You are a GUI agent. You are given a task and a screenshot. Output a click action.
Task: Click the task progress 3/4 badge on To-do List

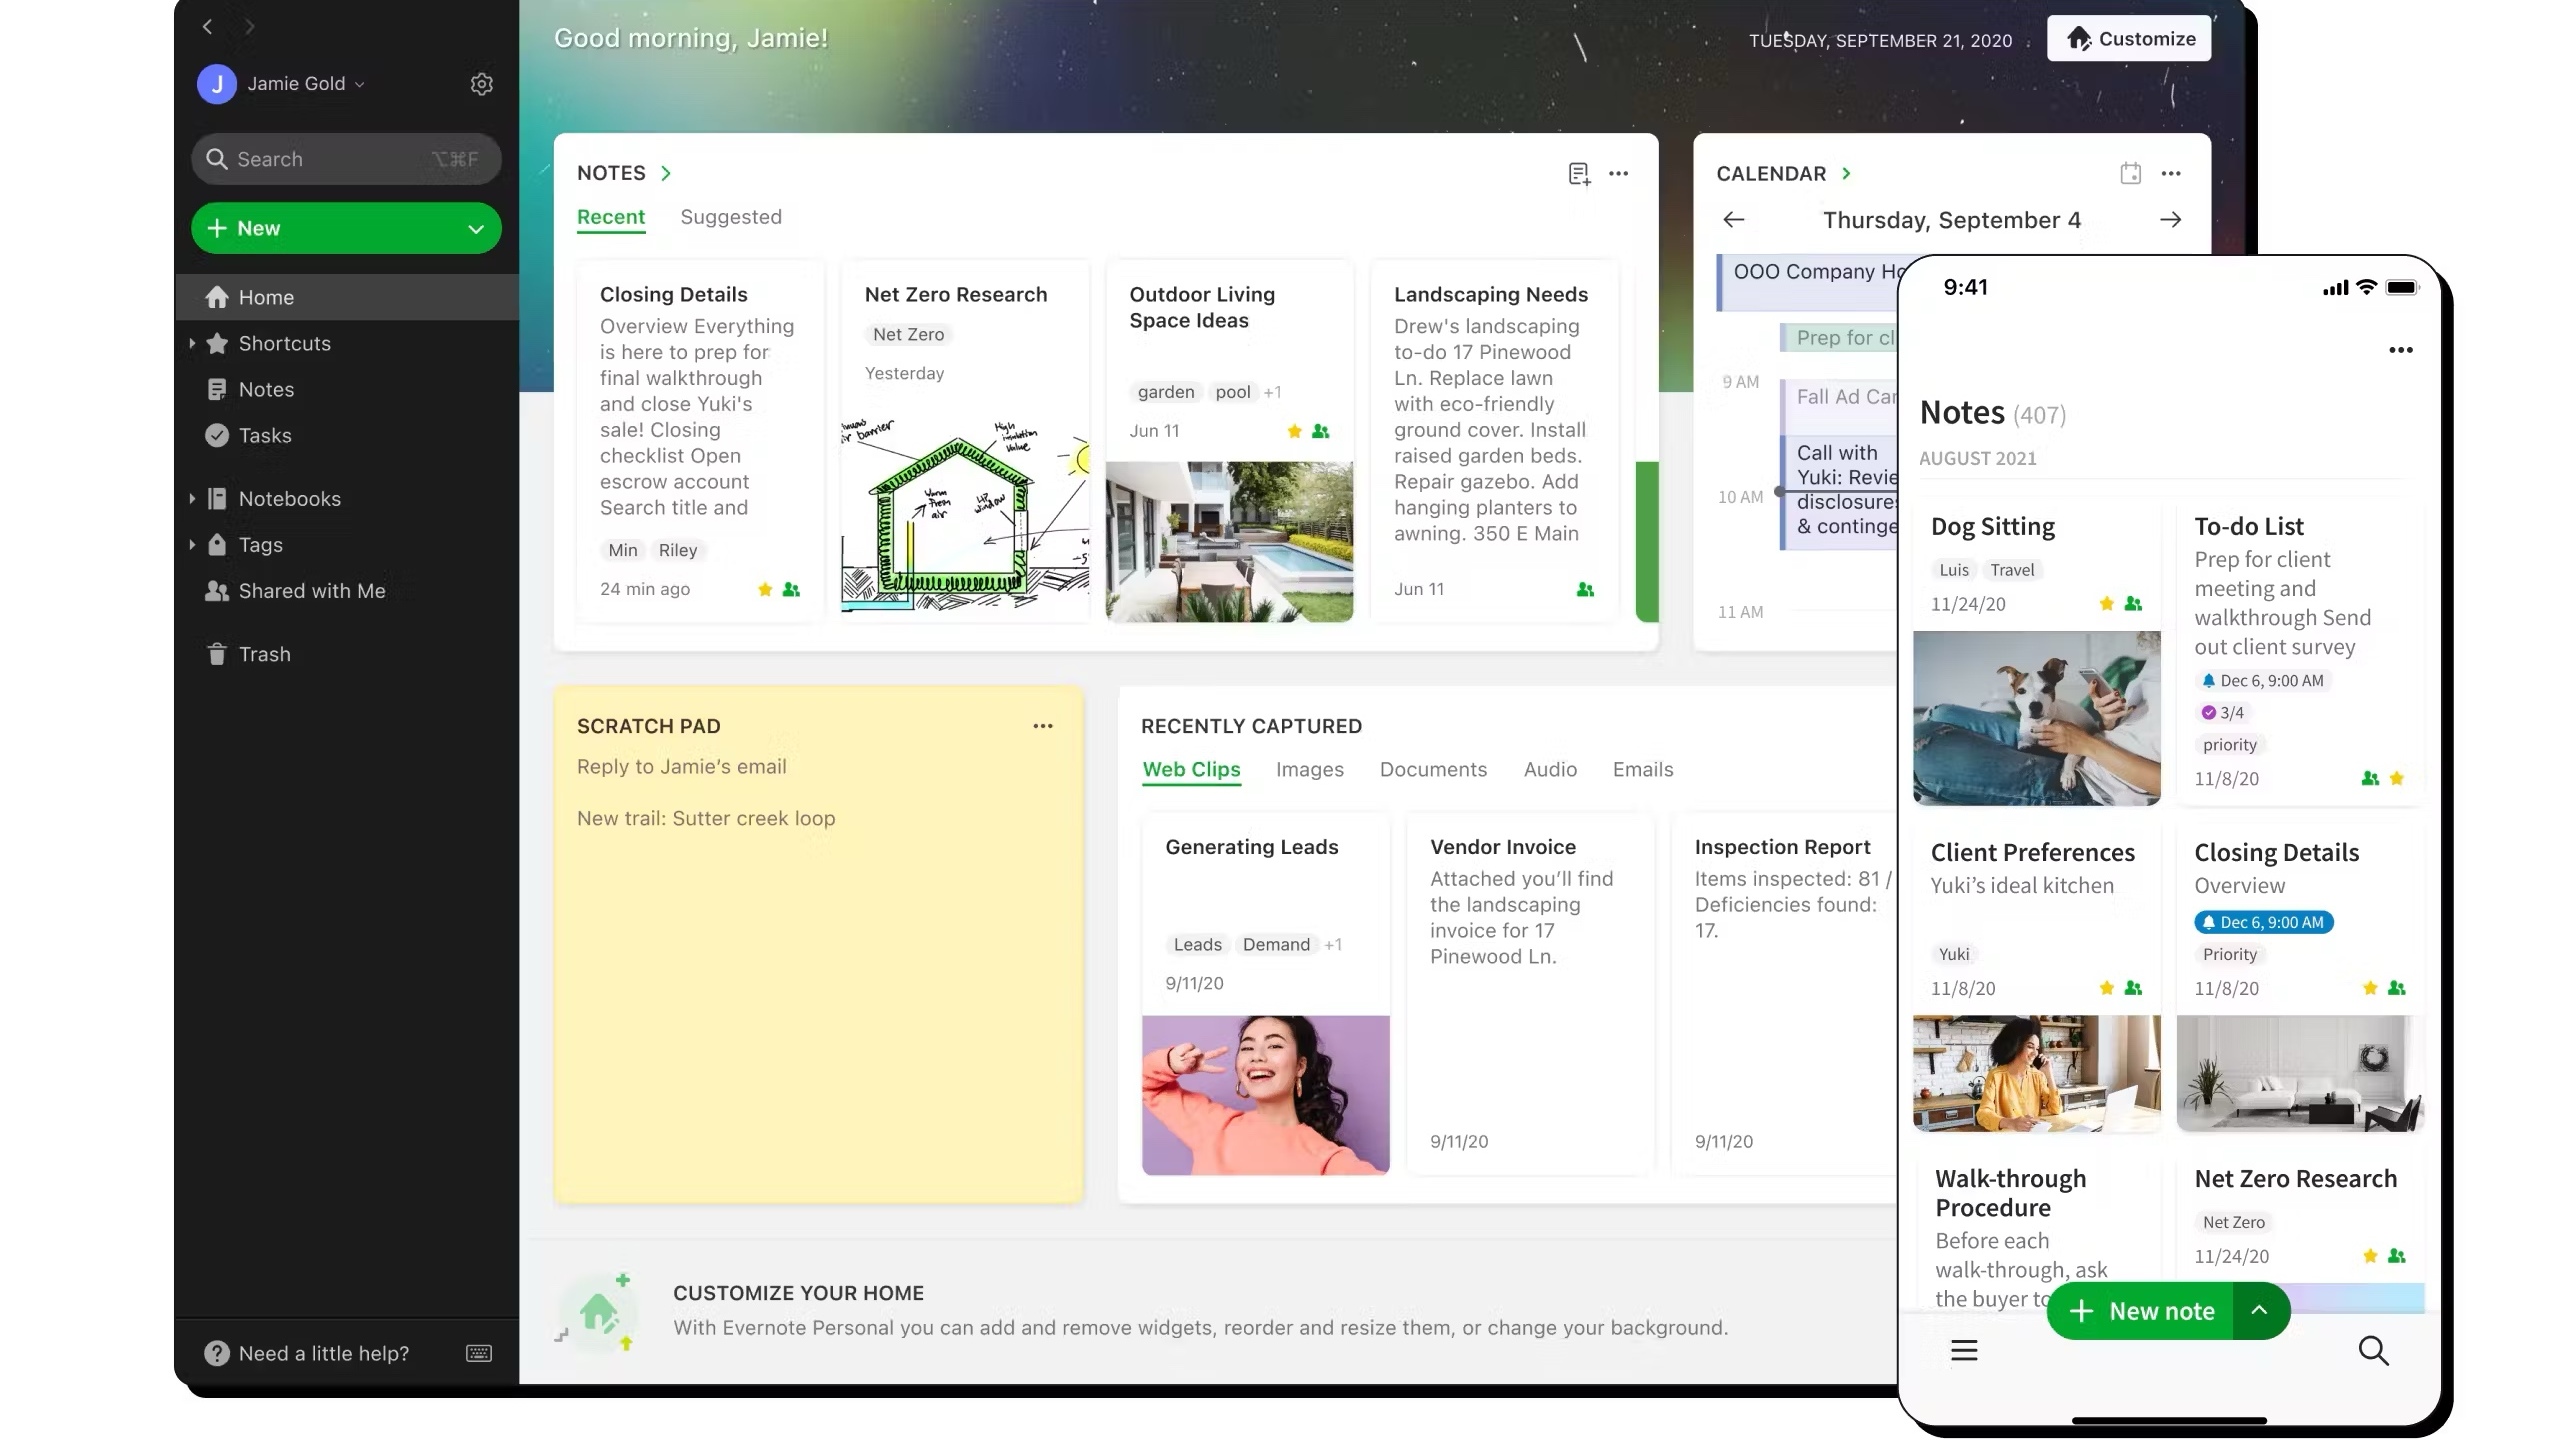pos(2222,713)
